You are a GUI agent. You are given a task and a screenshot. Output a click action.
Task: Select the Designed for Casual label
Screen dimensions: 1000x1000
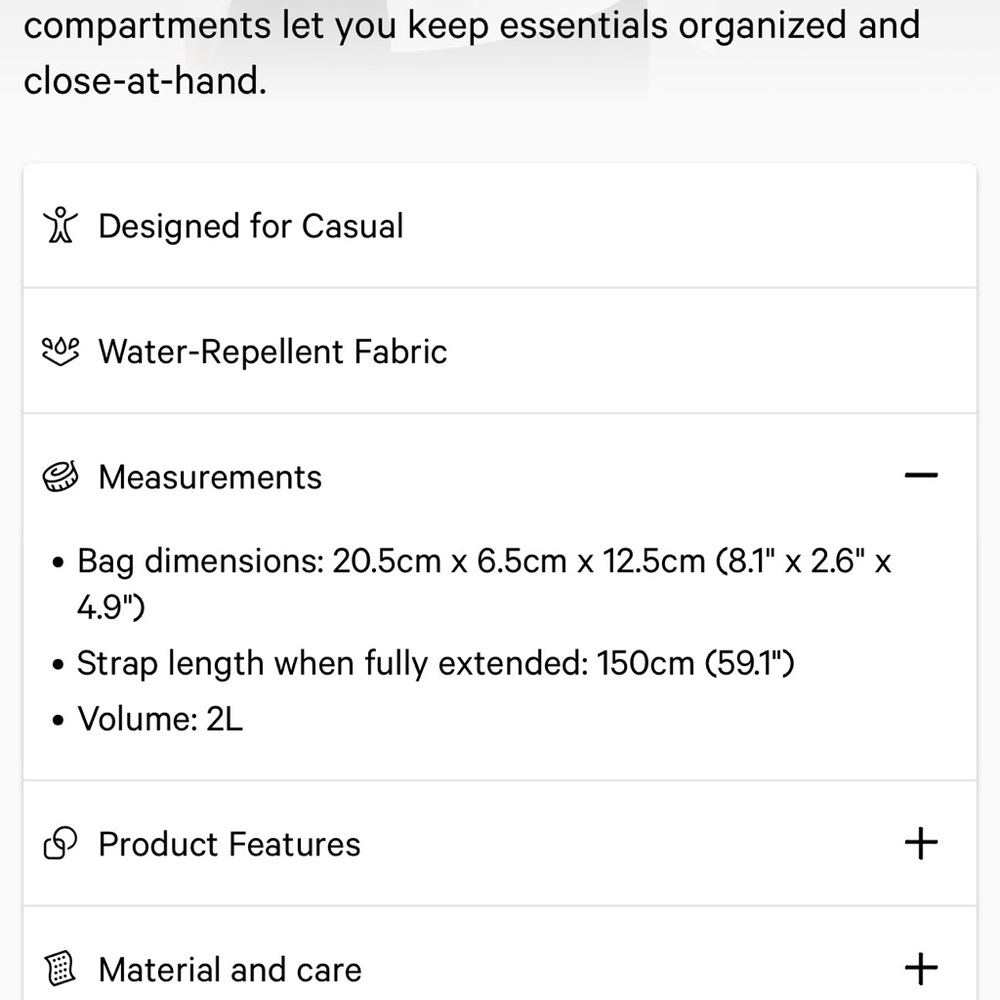[x=250, y=226]
